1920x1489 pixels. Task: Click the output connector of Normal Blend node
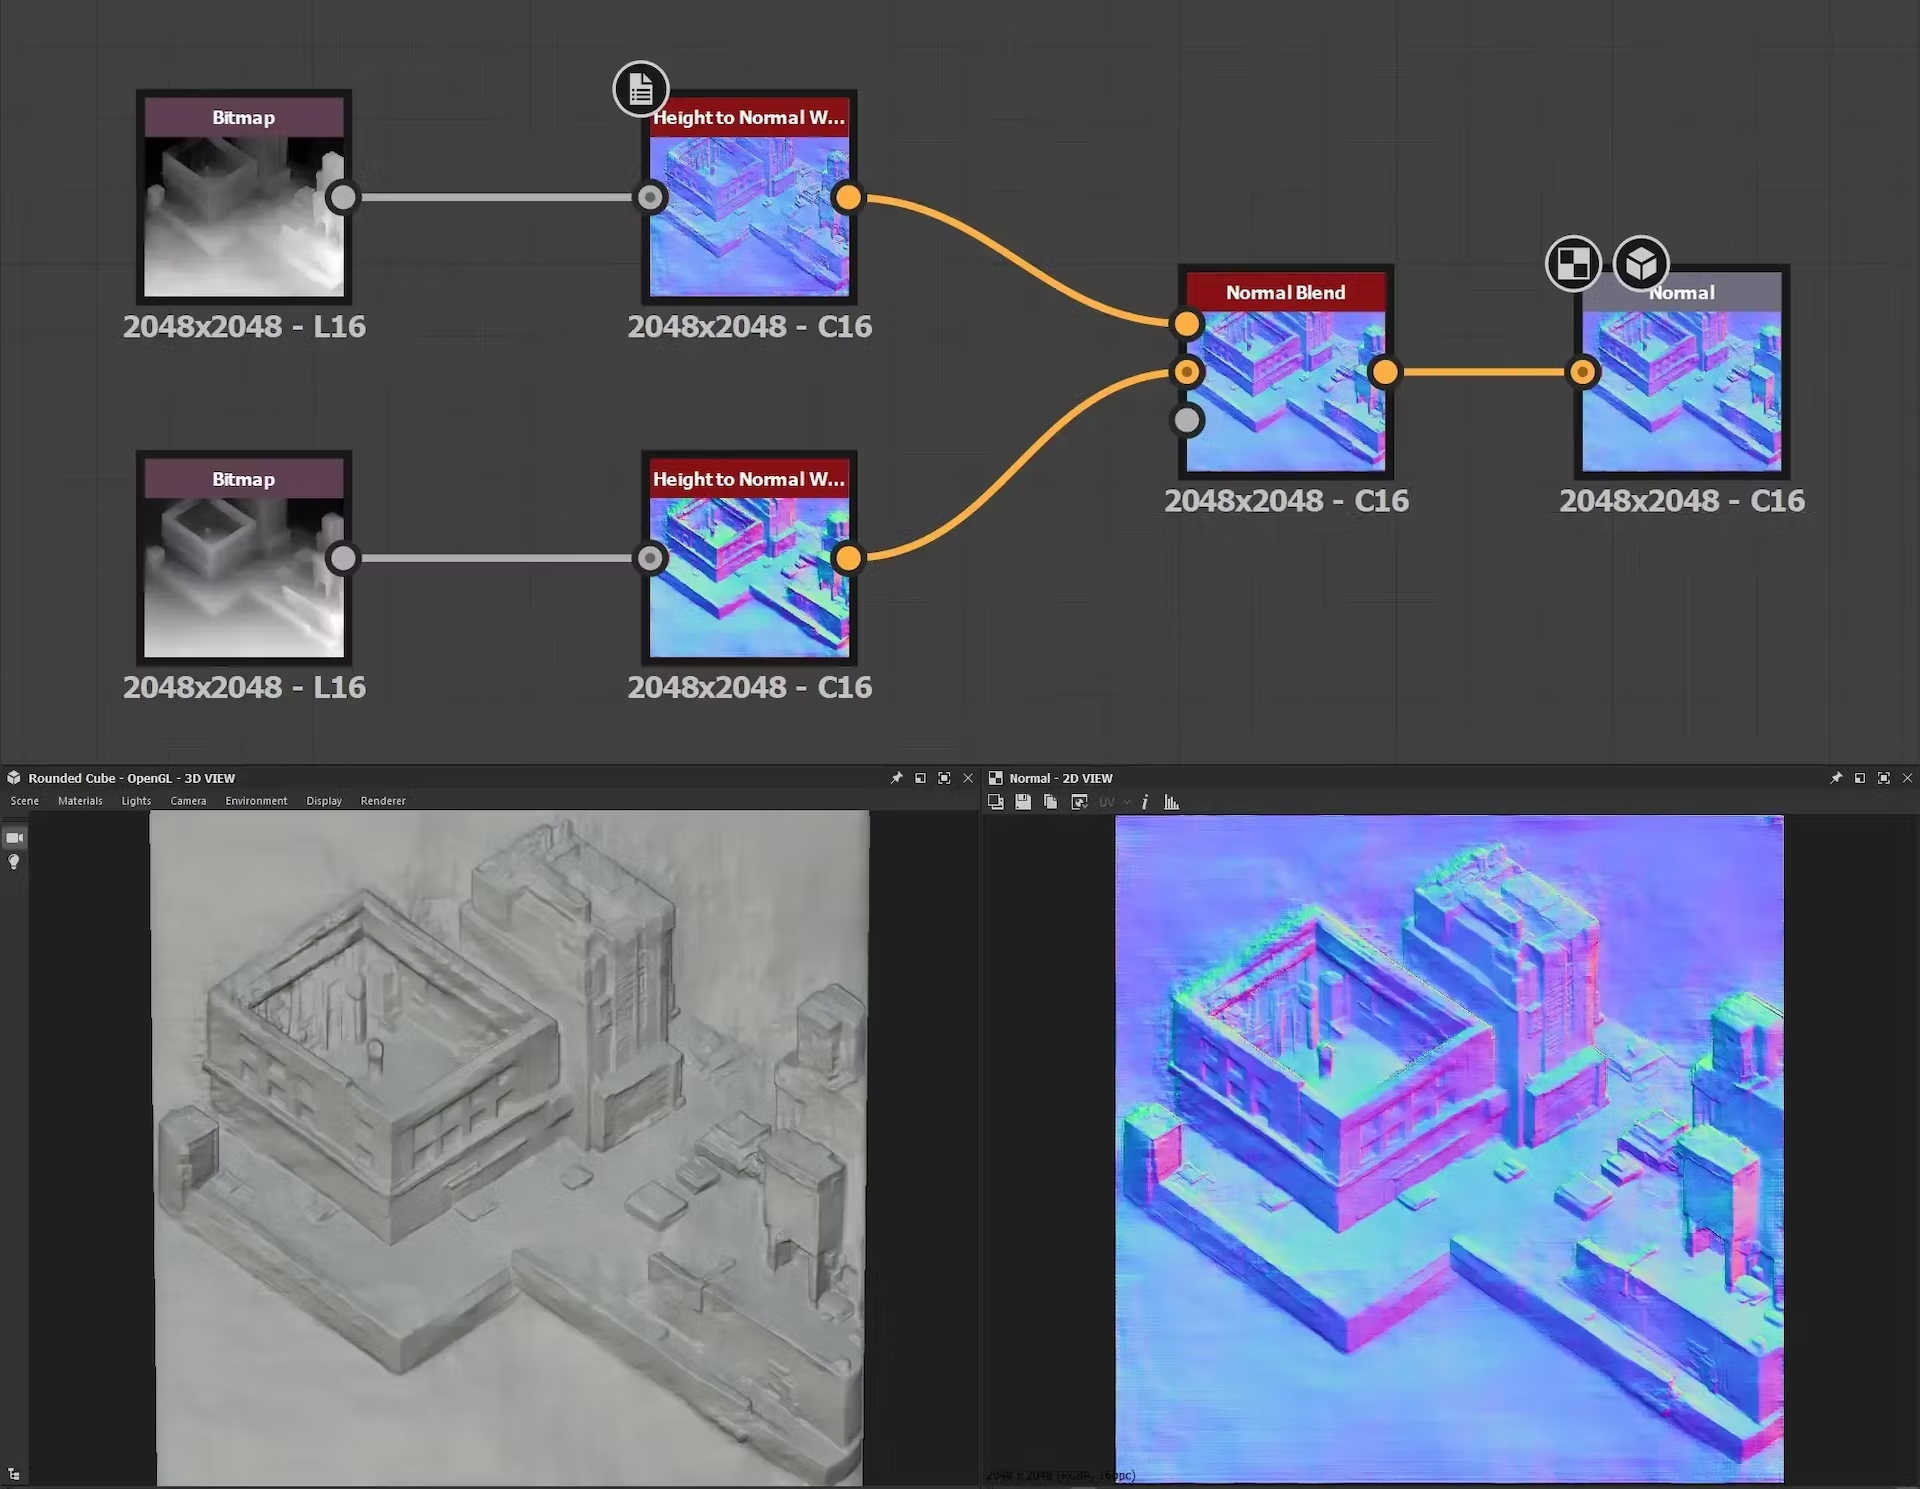[1385, 372]
